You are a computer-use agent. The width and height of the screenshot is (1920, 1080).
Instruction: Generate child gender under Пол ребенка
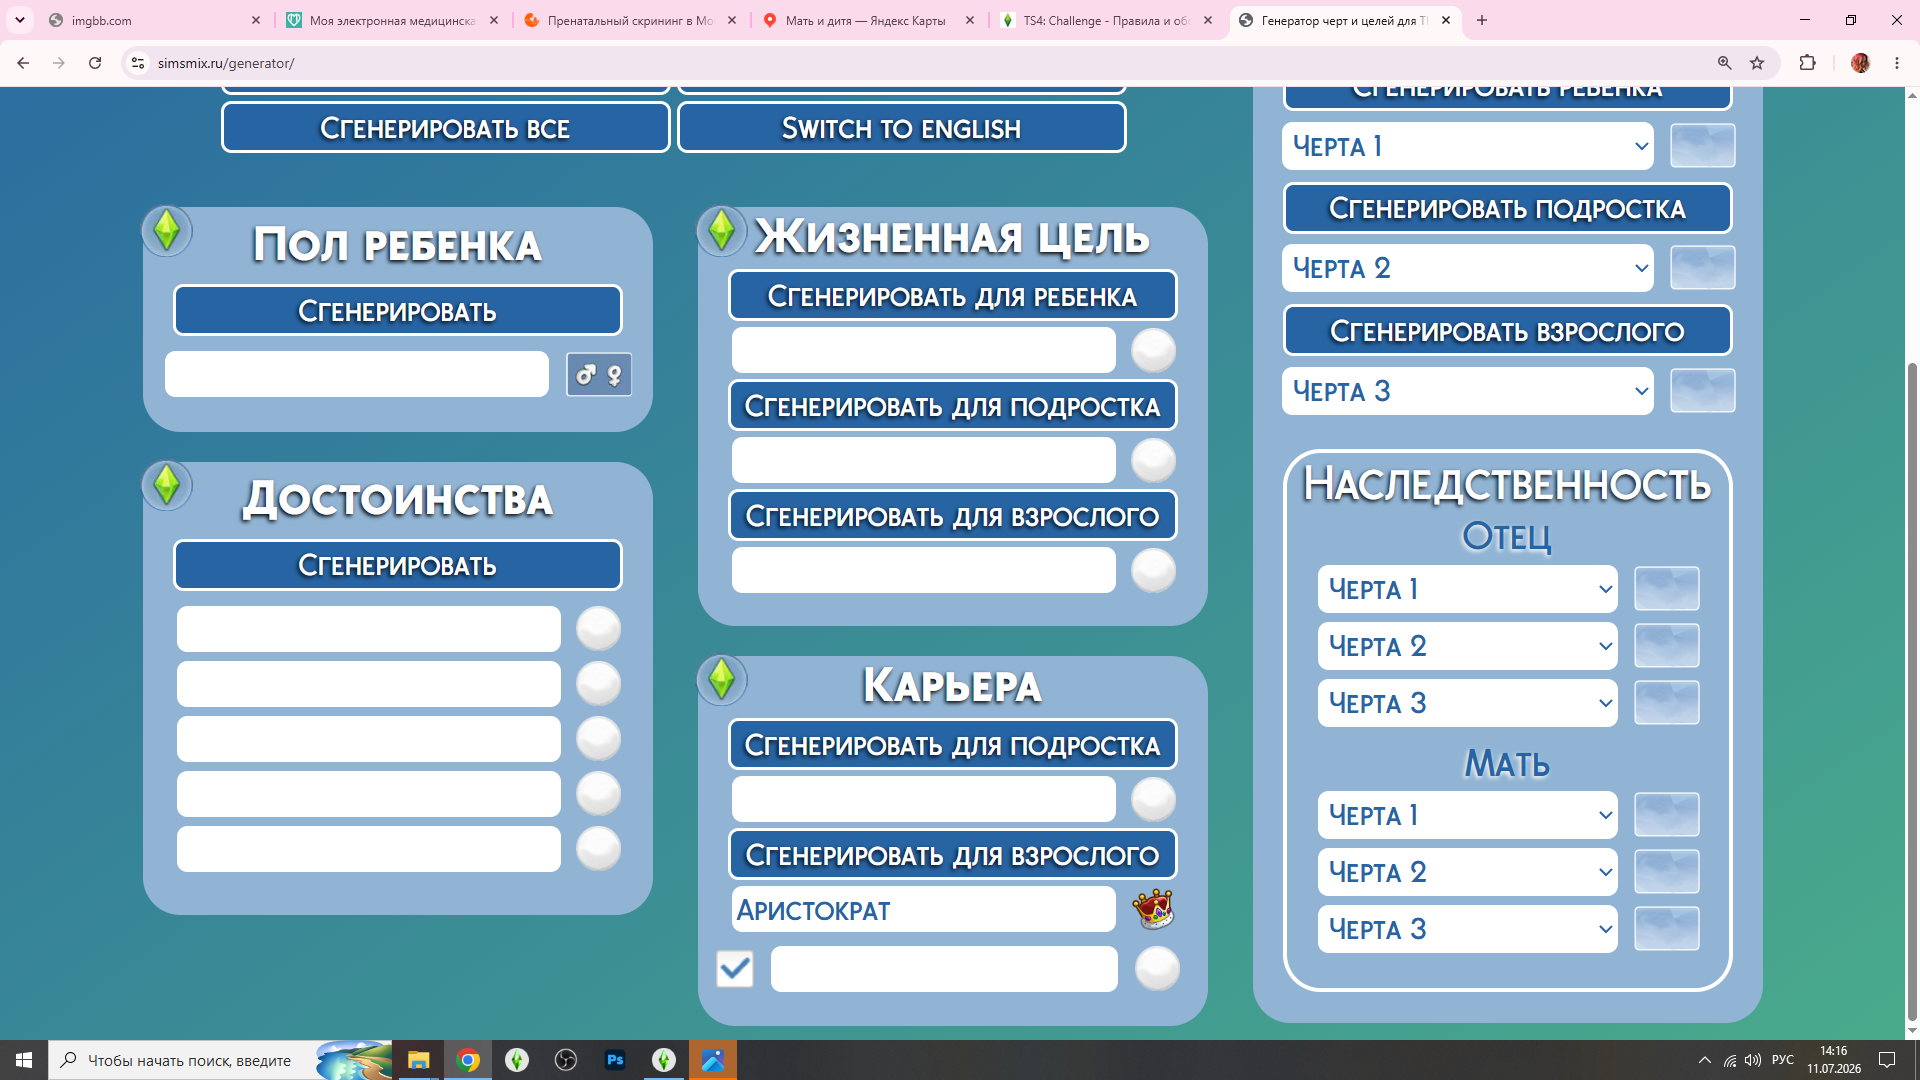[398, 311]
